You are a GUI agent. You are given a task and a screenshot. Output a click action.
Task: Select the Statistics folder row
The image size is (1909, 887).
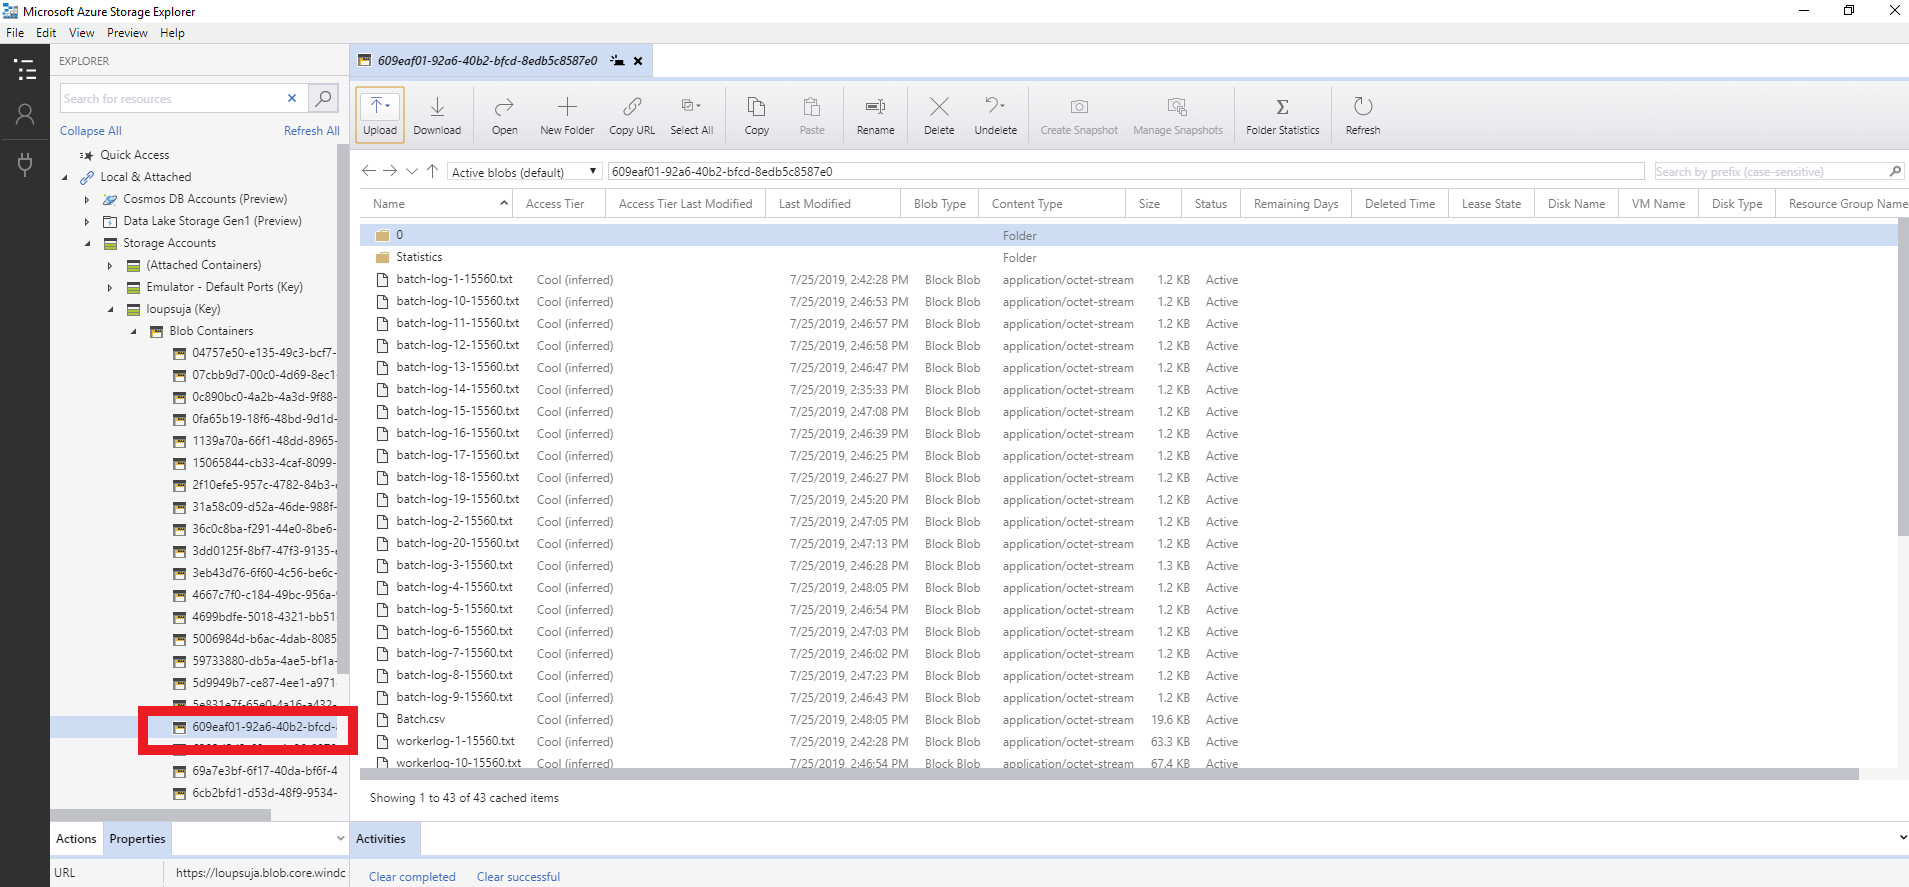(x=1128, y=257)
